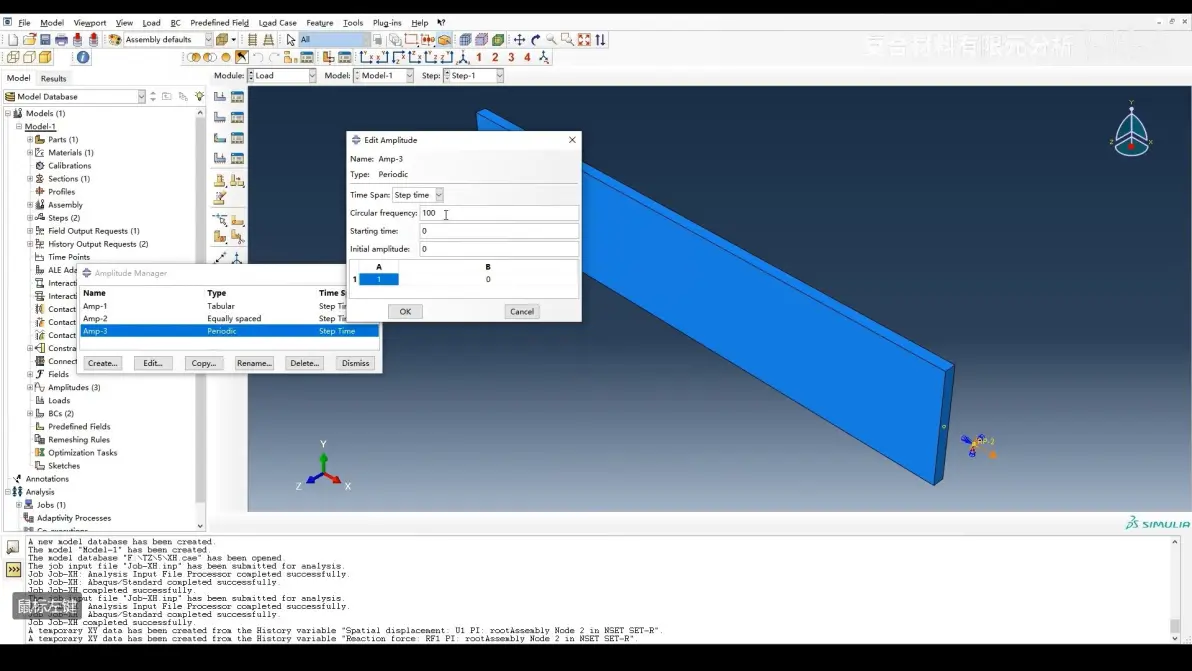Open the Boundary Condition Manager icon

[237, 117]
